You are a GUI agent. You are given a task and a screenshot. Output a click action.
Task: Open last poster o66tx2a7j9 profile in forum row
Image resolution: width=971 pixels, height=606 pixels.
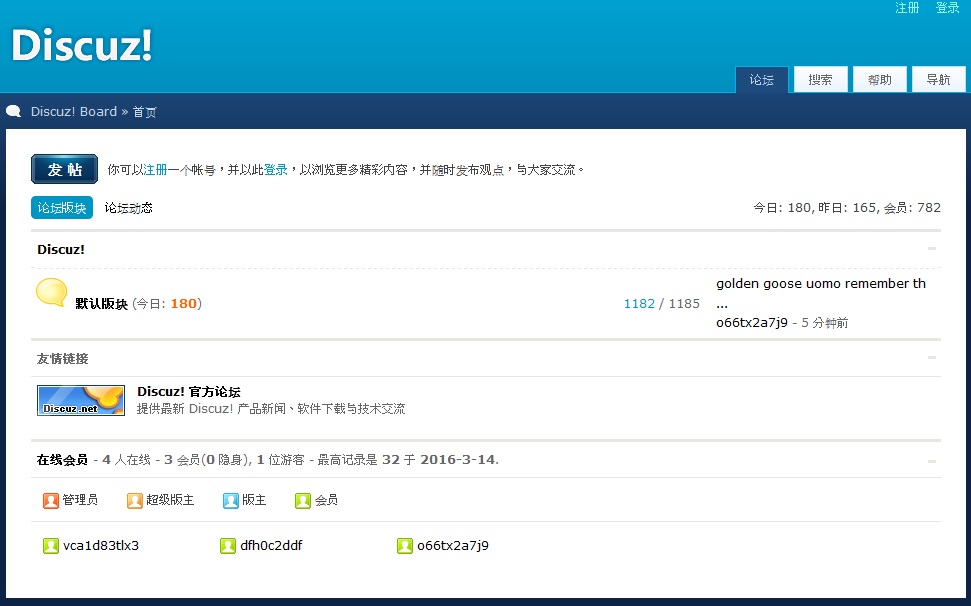(x=752, y=322)
